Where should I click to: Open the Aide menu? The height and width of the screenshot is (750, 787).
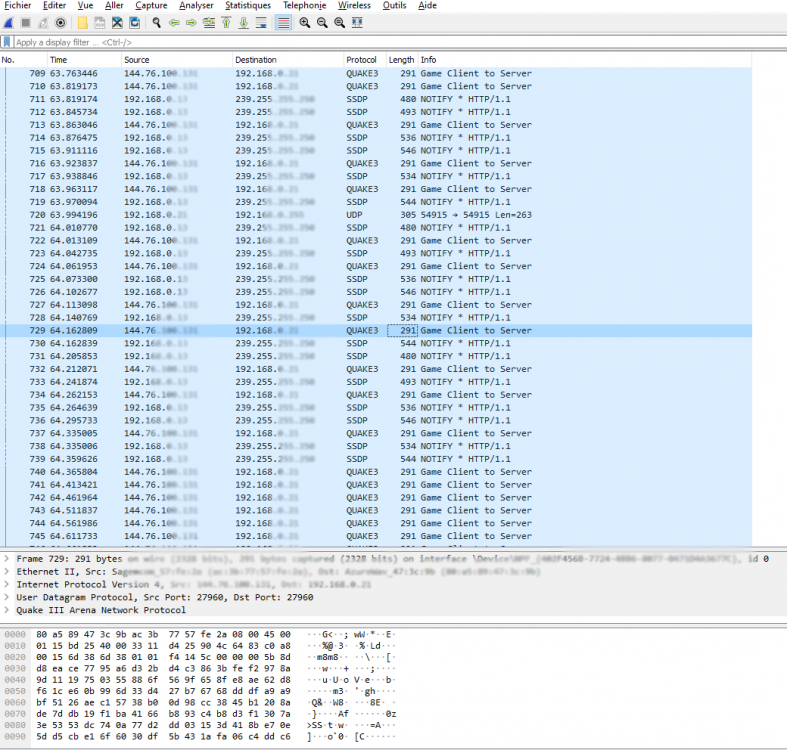427,6
